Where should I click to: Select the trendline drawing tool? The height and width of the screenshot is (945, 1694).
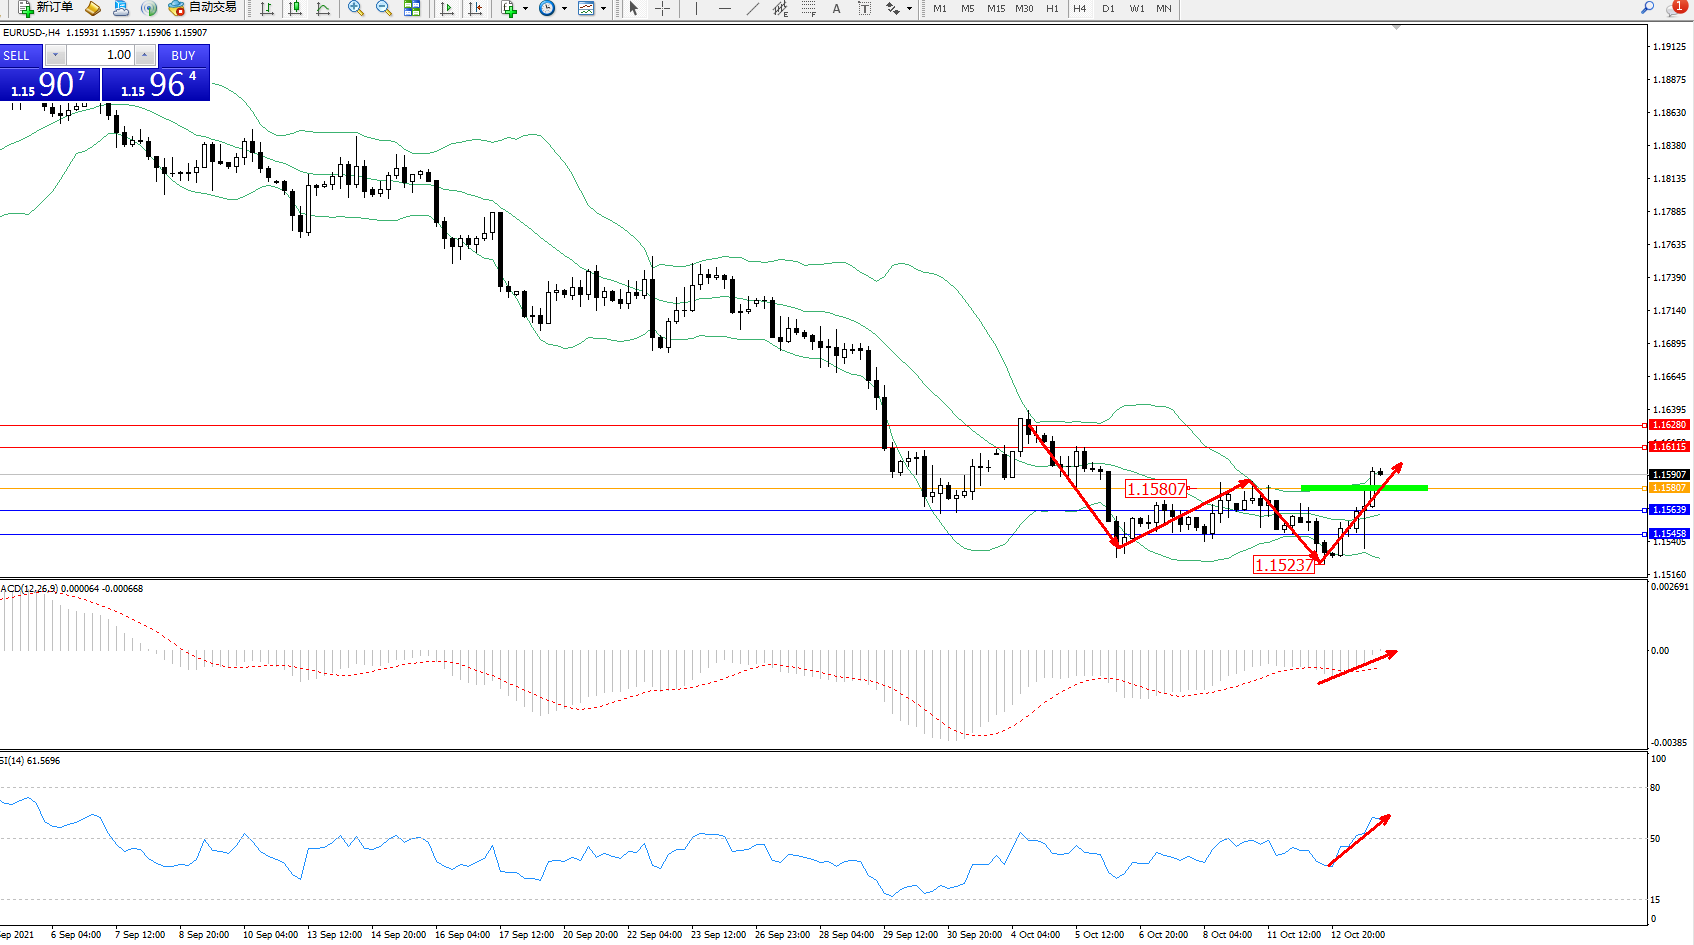(x=752, y=8)
